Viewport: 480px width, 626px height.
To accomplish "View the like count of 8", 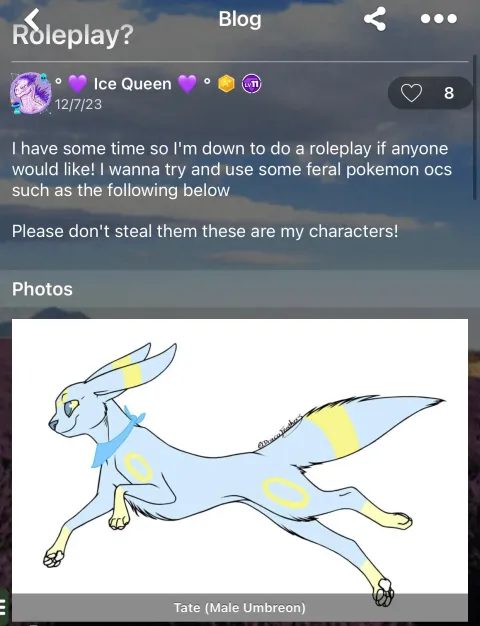I will (449, 93).
